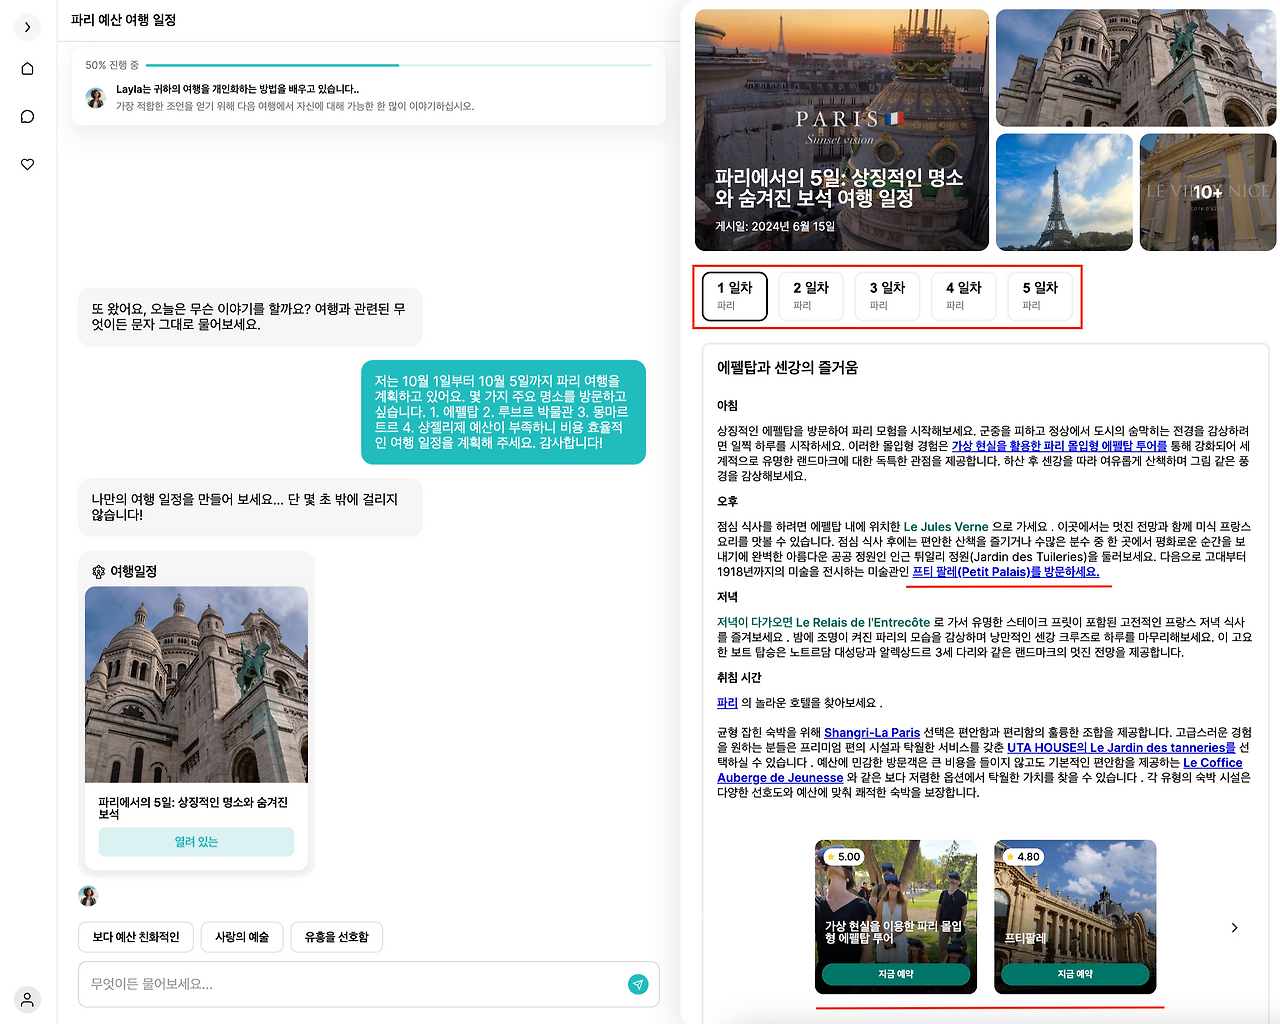Select the 5 일차 itinerary tab
Viewport: 1280px width, 1024px height.
(1040, 296)
